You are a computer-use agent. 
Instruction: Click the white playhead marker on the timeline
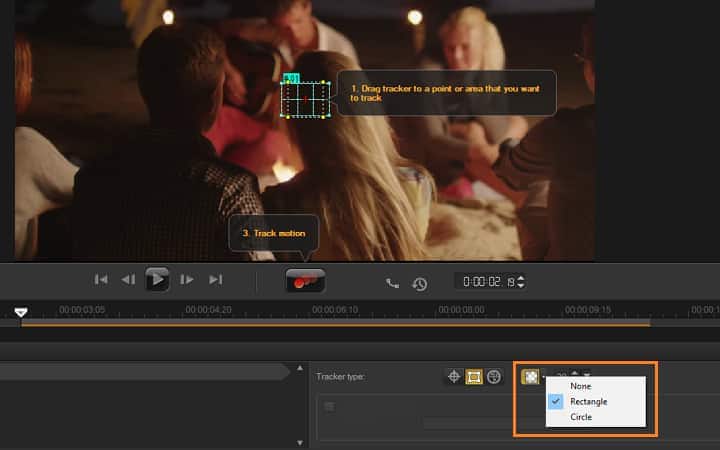coord(21,313)
